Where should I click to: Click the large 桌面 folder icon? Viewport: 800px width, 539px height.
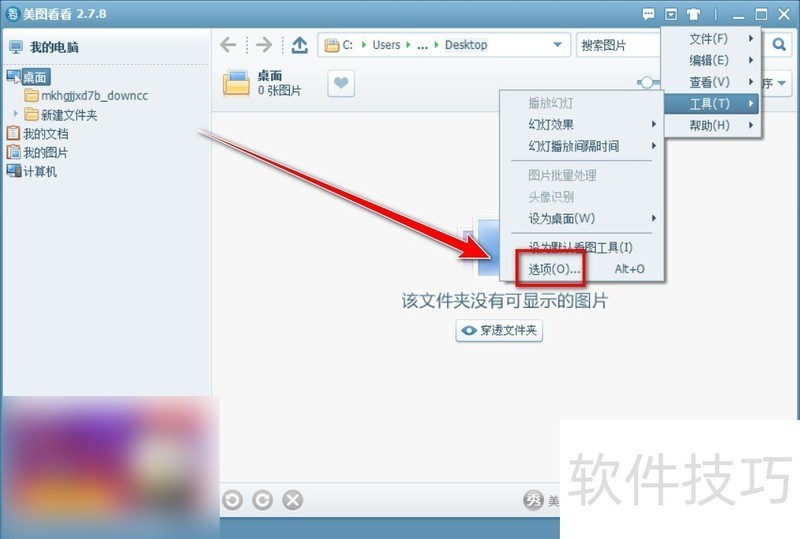(x=236, y=83)
